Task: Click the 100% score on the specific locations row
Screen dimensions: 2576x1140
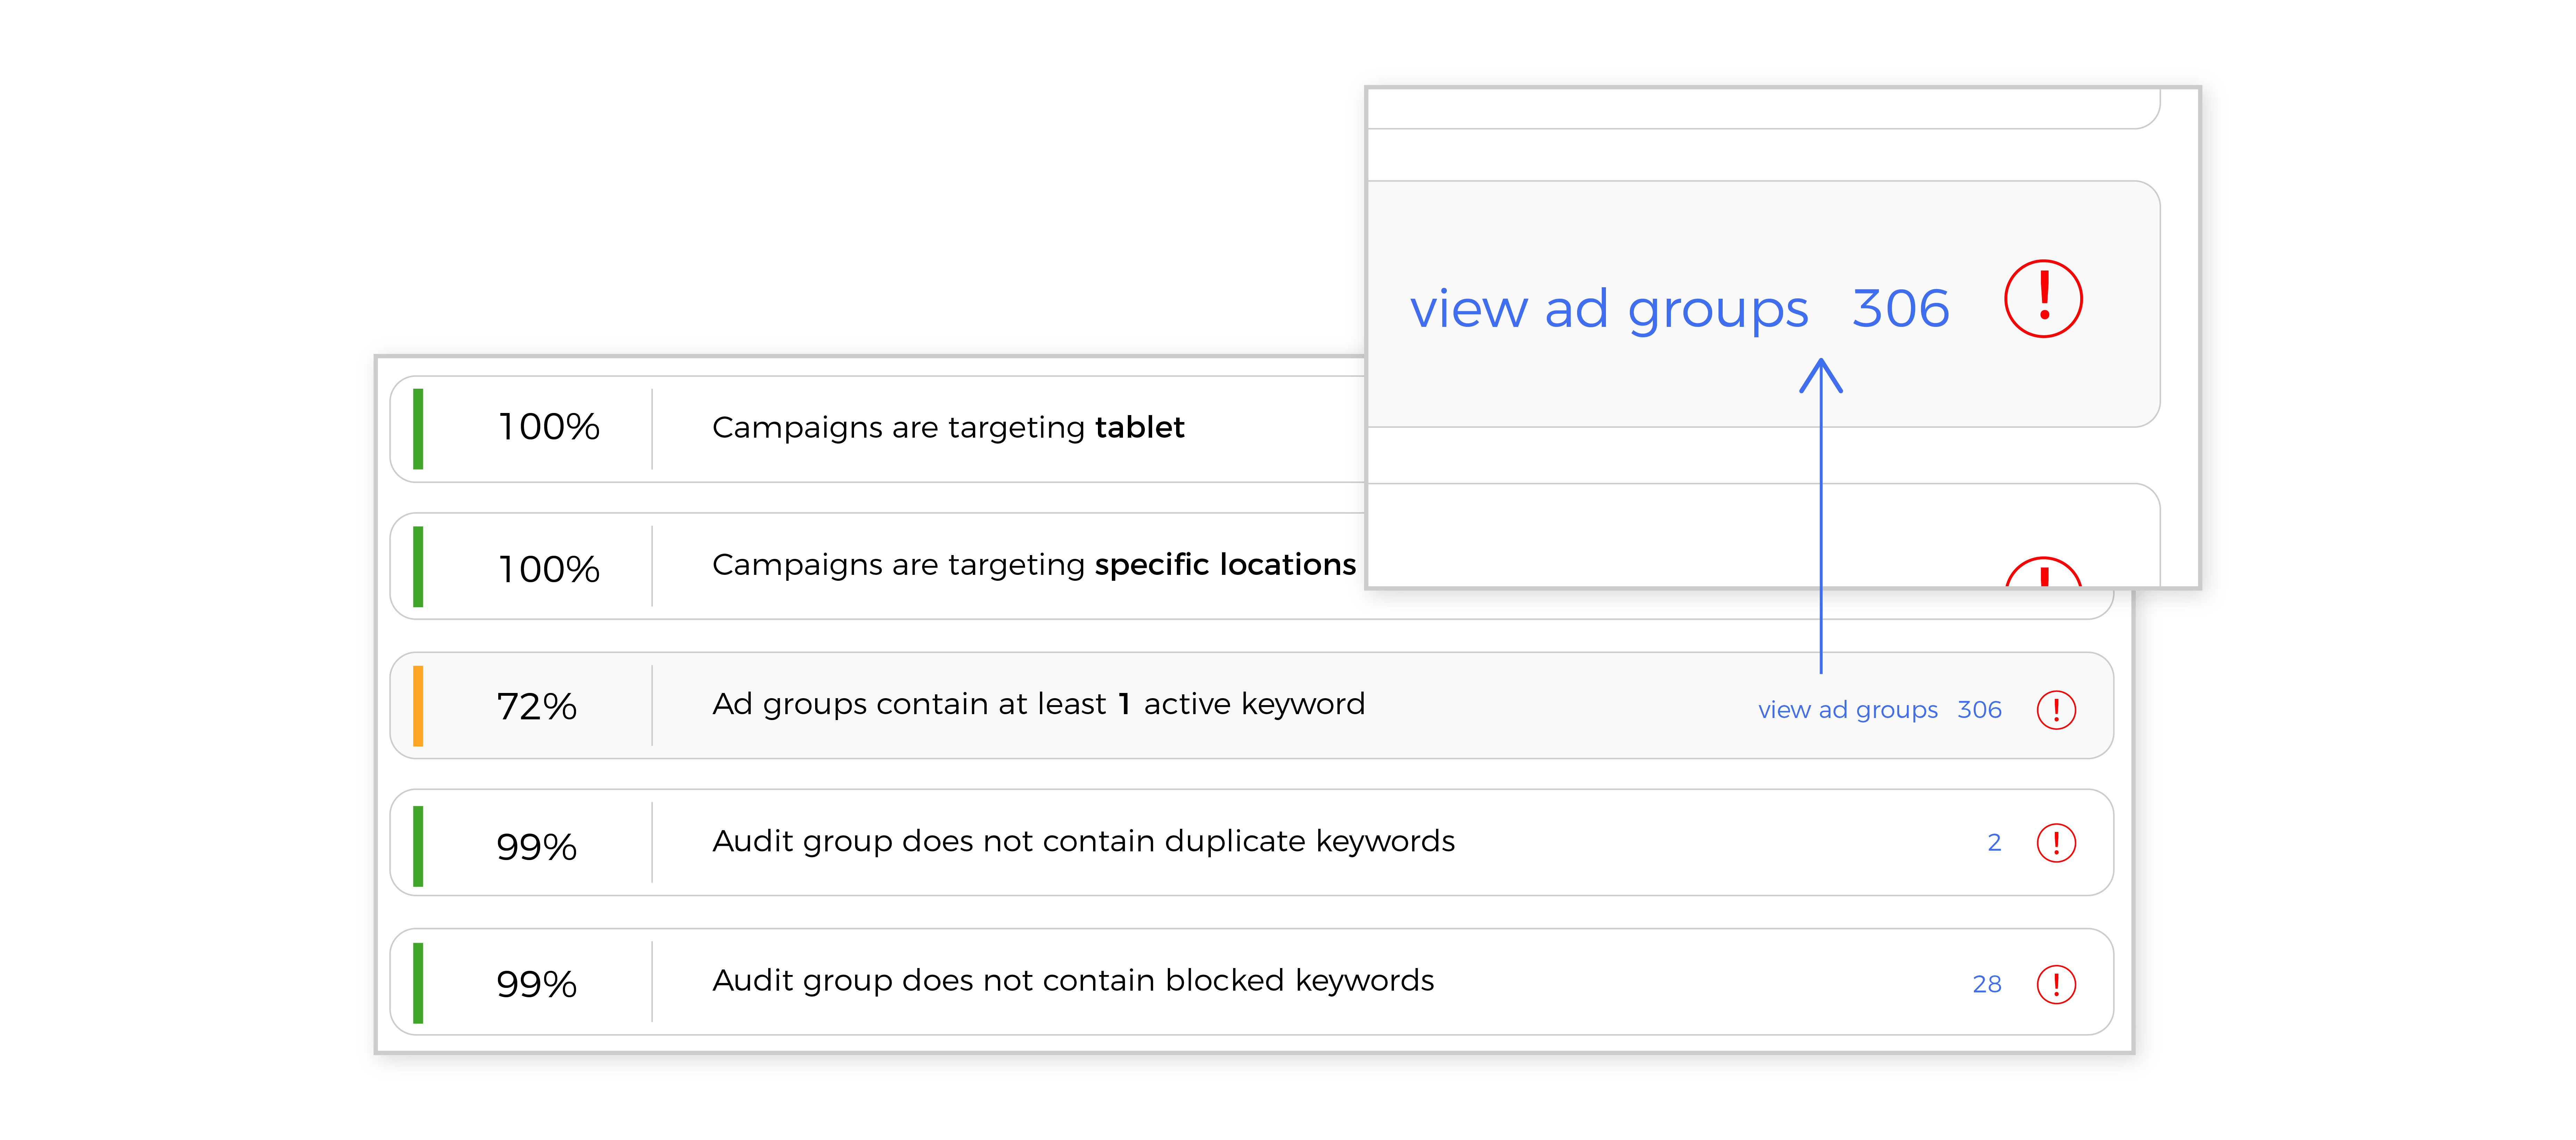Action: (x=549, y=570)
